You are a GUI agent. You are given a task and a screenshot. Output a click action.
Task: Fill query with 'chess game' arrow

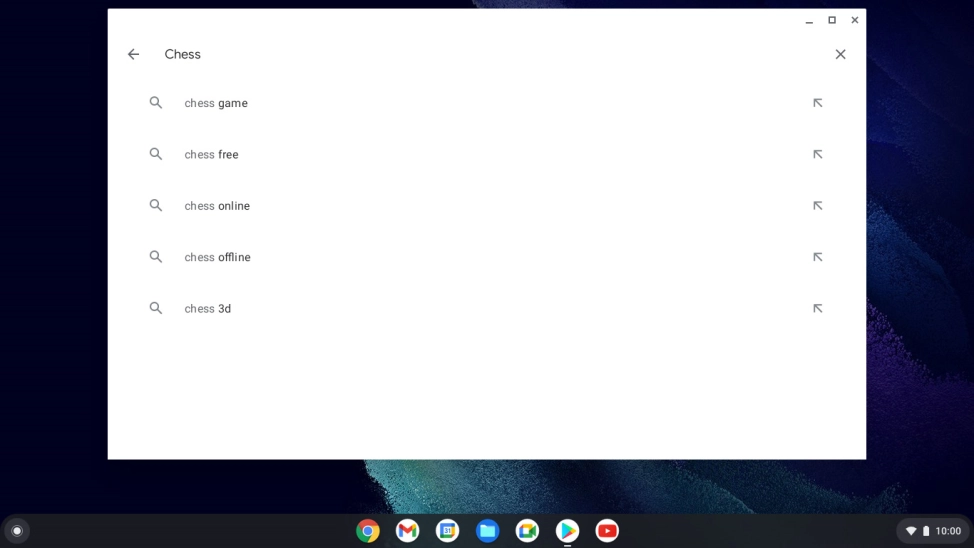point(817,103)
